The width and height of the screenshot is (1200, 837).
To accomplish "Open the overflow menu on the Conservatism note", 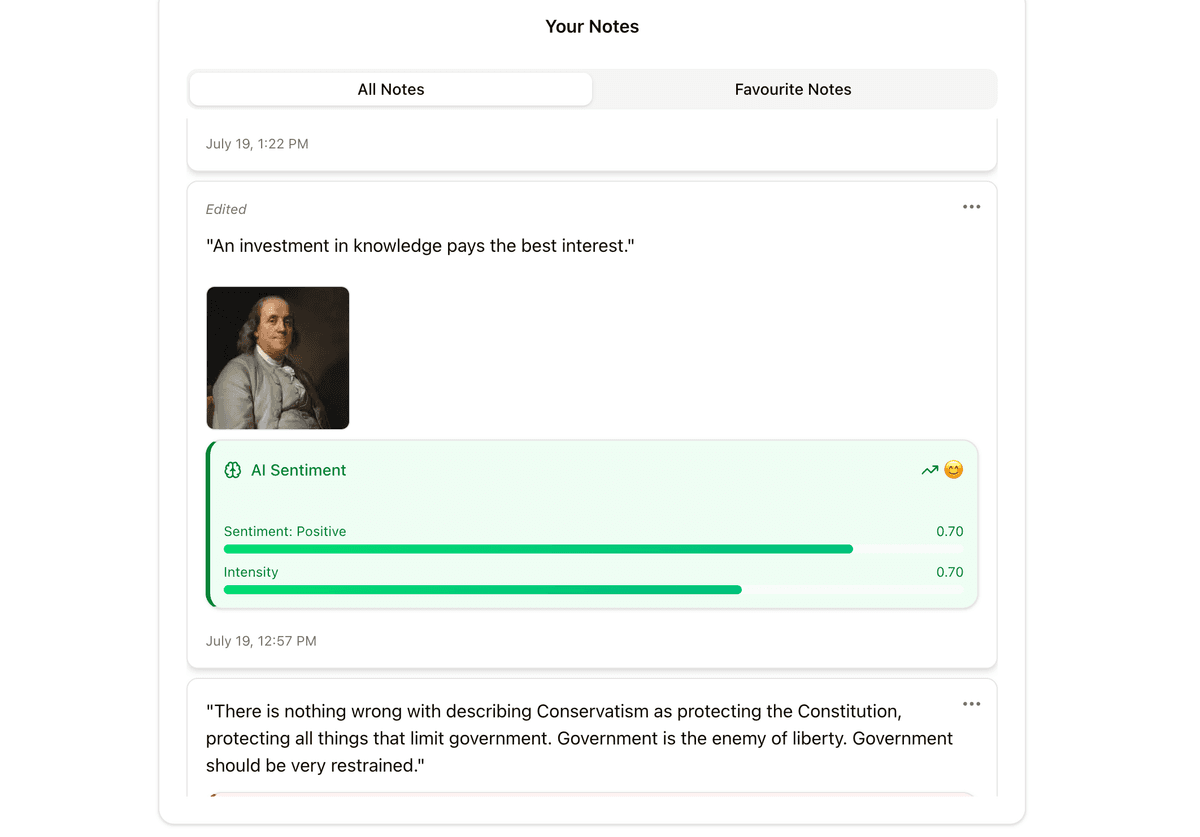I will point(971,703).
